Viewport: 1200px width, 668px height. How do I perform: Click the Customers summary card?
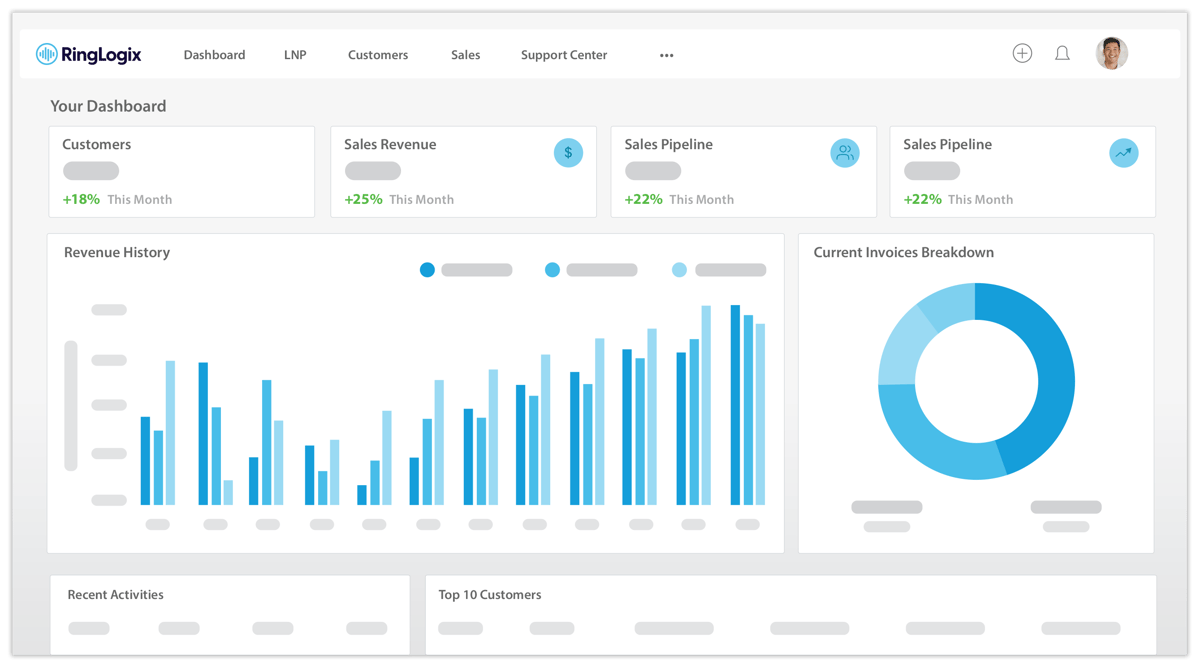(x=181, y=171)
